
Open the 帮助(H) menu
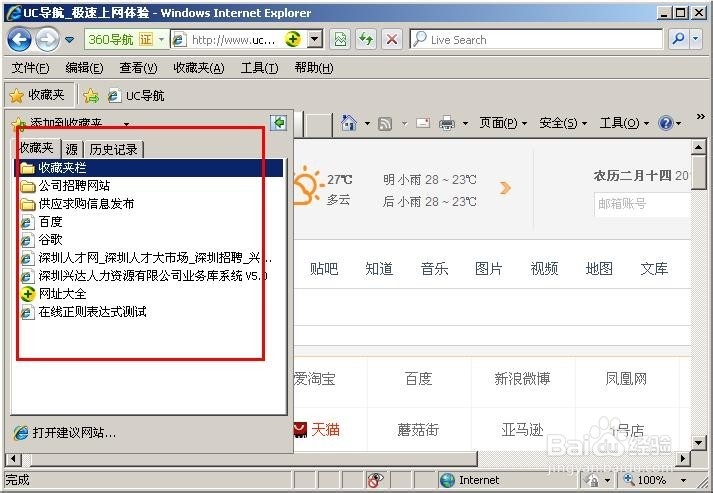[x=314, y=68]
